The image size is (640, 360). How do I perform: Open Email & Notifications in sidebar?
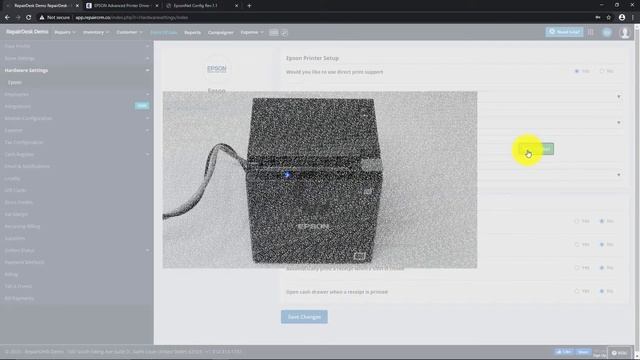tap(27, 166)
